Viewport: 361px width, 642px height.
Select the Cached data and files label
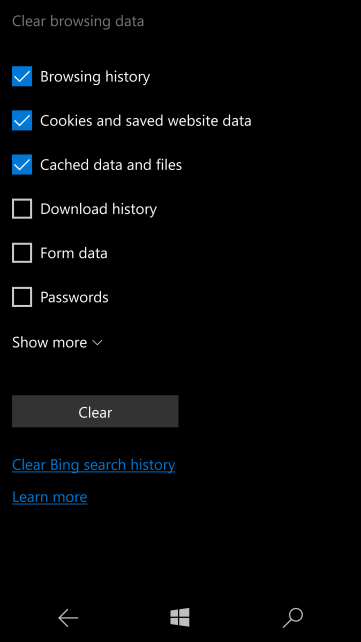(x=111, y=165)
